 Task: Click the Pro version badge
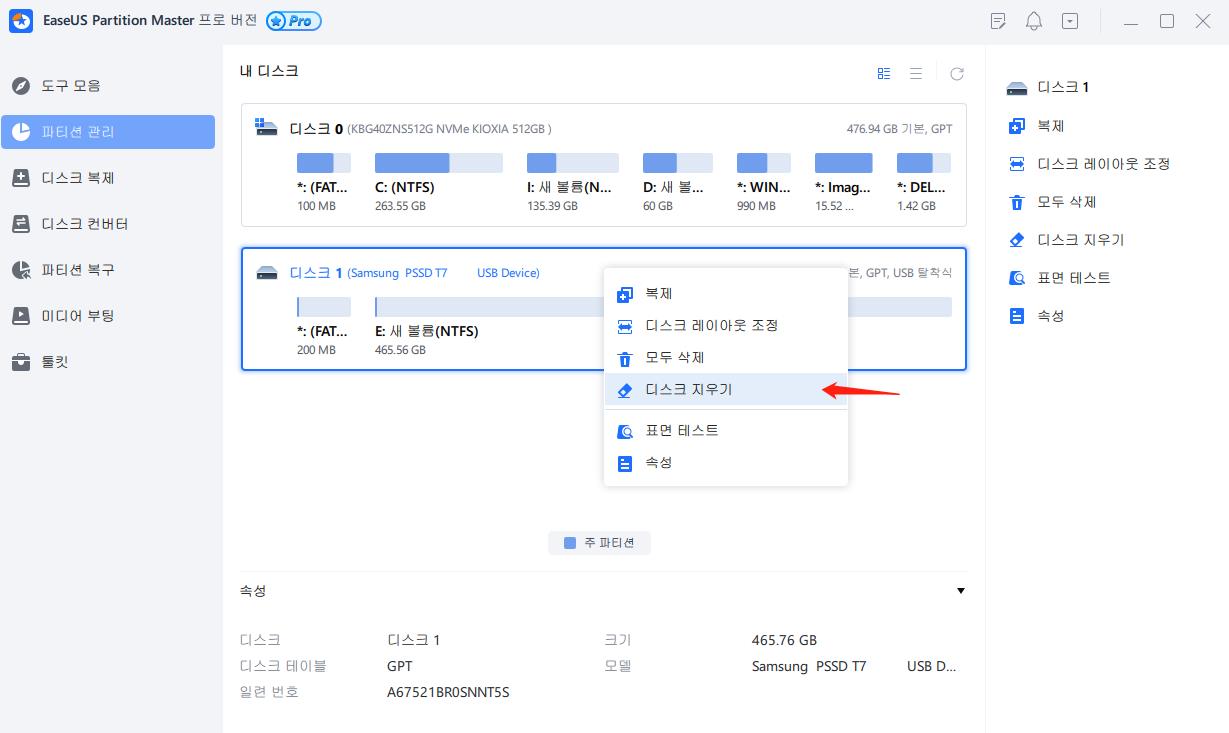tap(294, 21)
